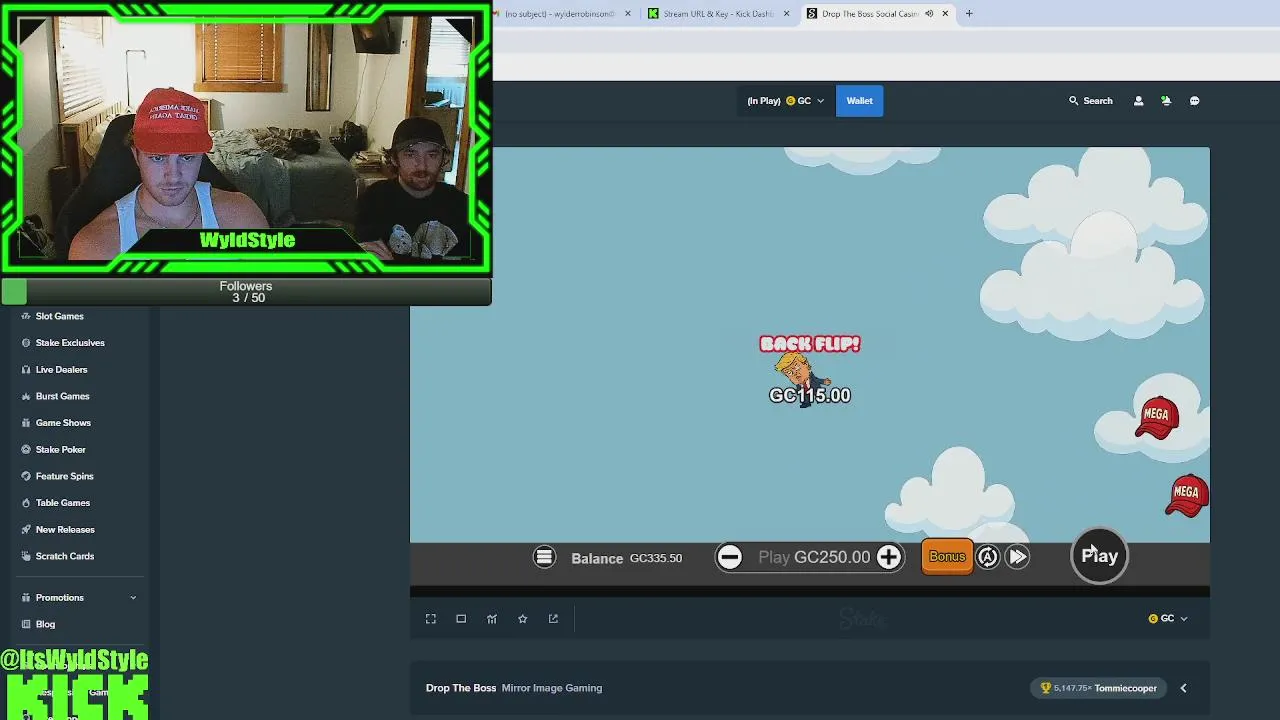
Task: Close the Stream URL & Key tab
Action: 786,14
